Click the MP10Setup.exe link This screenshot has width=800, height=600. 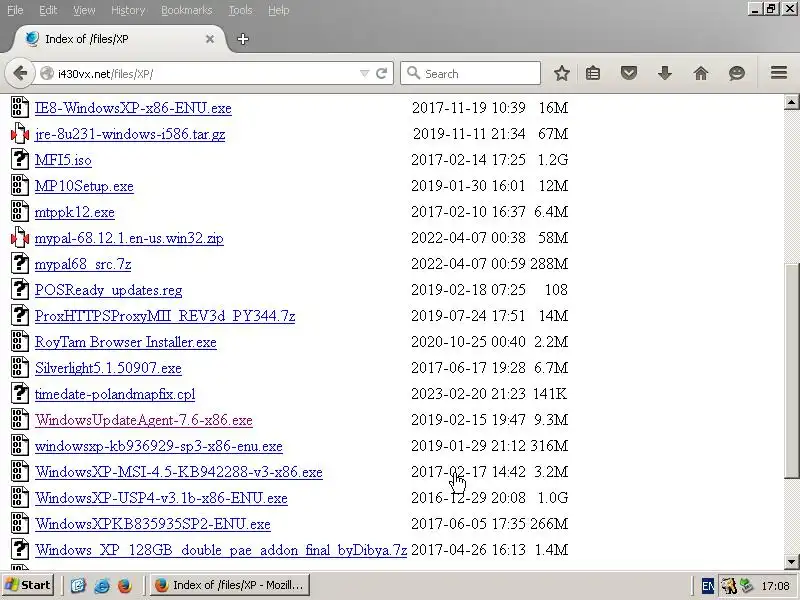pos(84,186)
